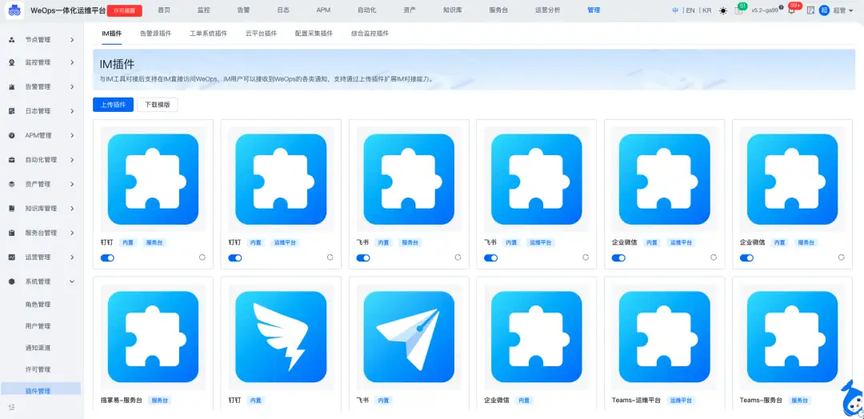The width and height of the screenshot is (864, 419).
Task: Click the 监控管理 sidebar icon
Action: [x=12, y=63]
